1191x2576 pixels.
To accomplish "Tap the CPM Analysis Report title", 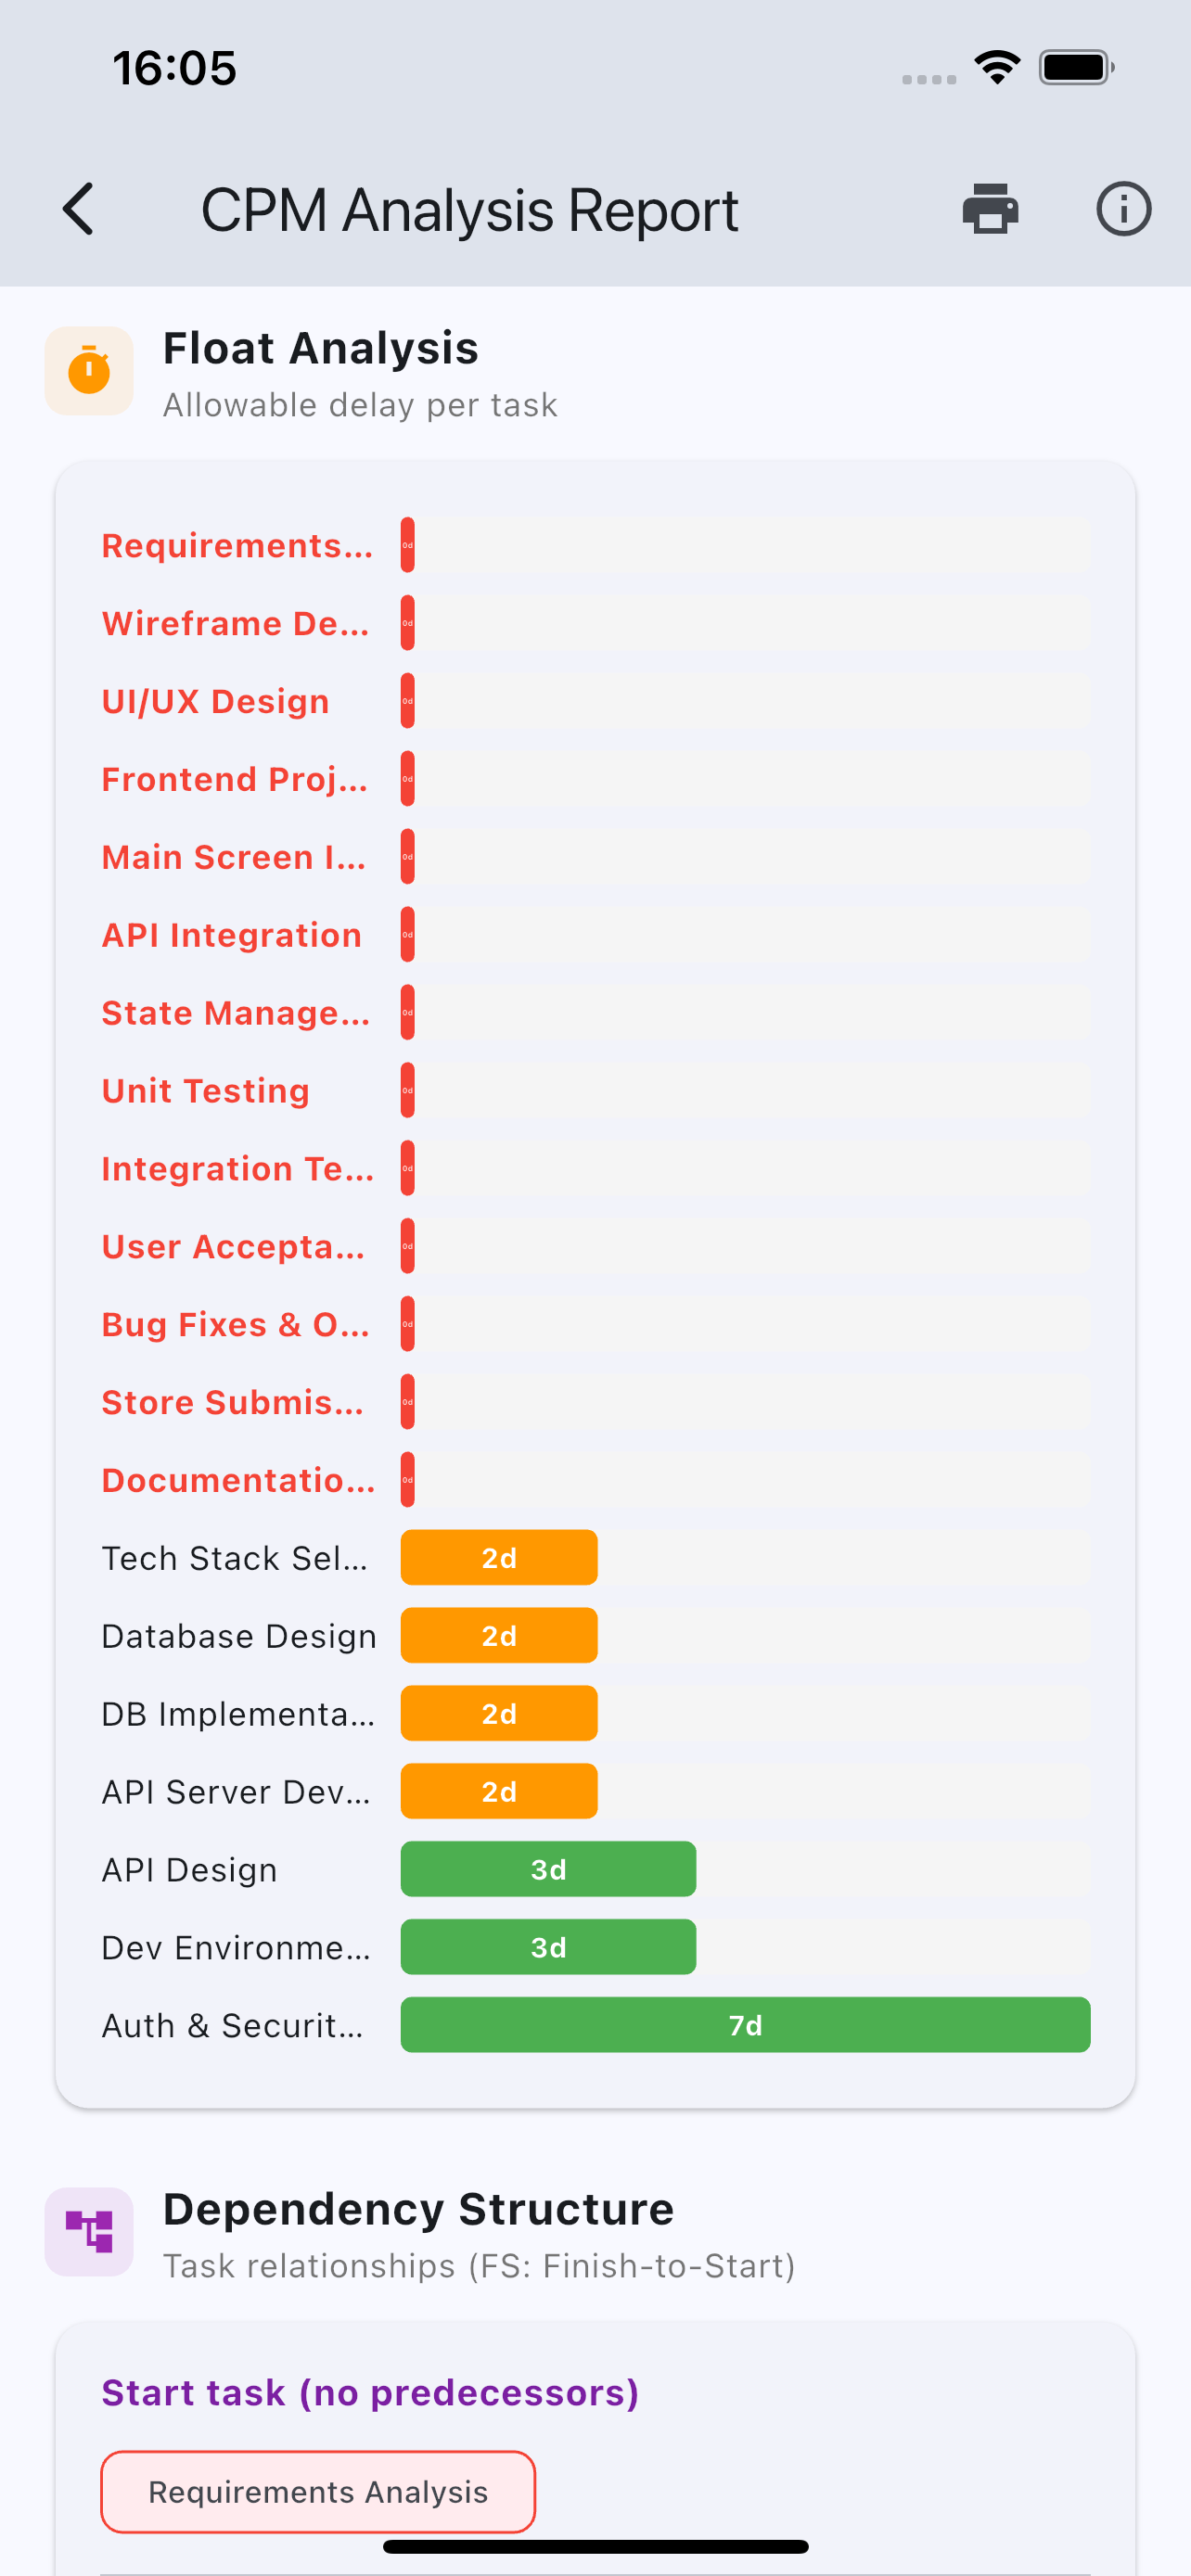I will 469,210.
